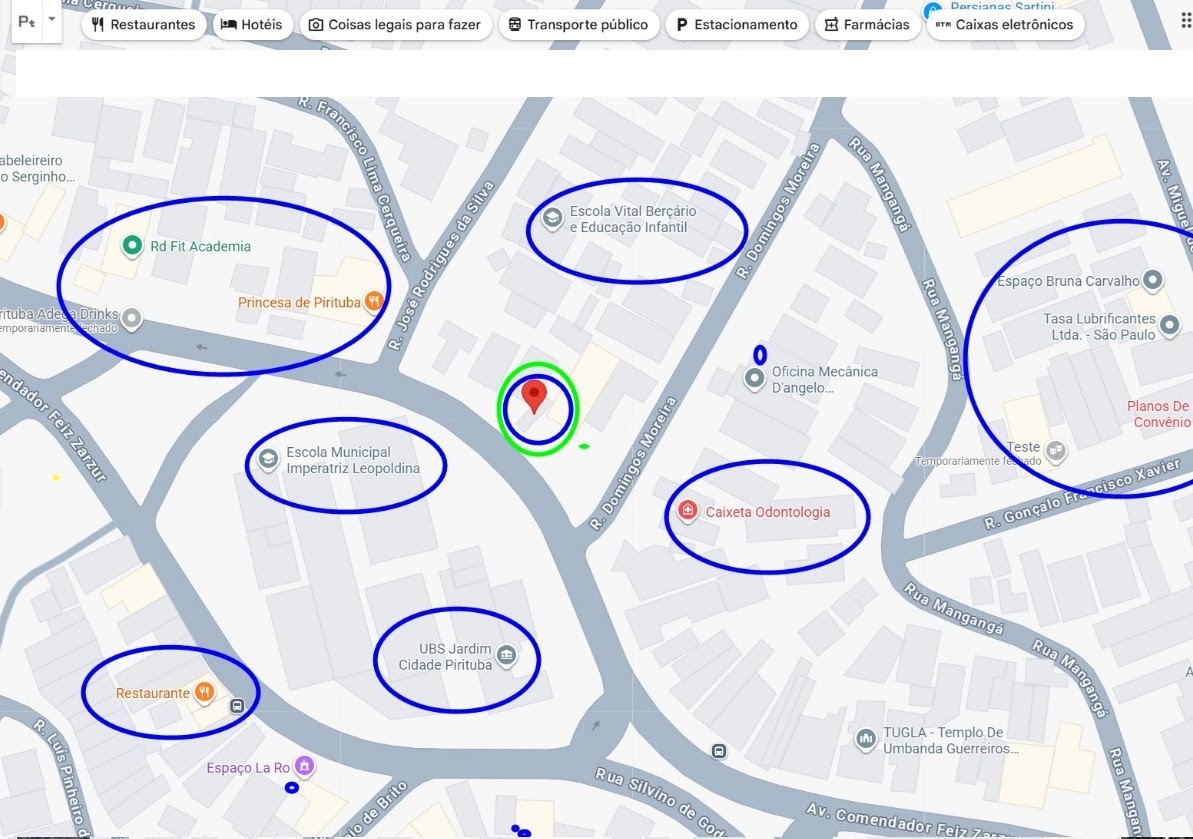Click the Persianas Sartini marker at top

coord(933,10)
